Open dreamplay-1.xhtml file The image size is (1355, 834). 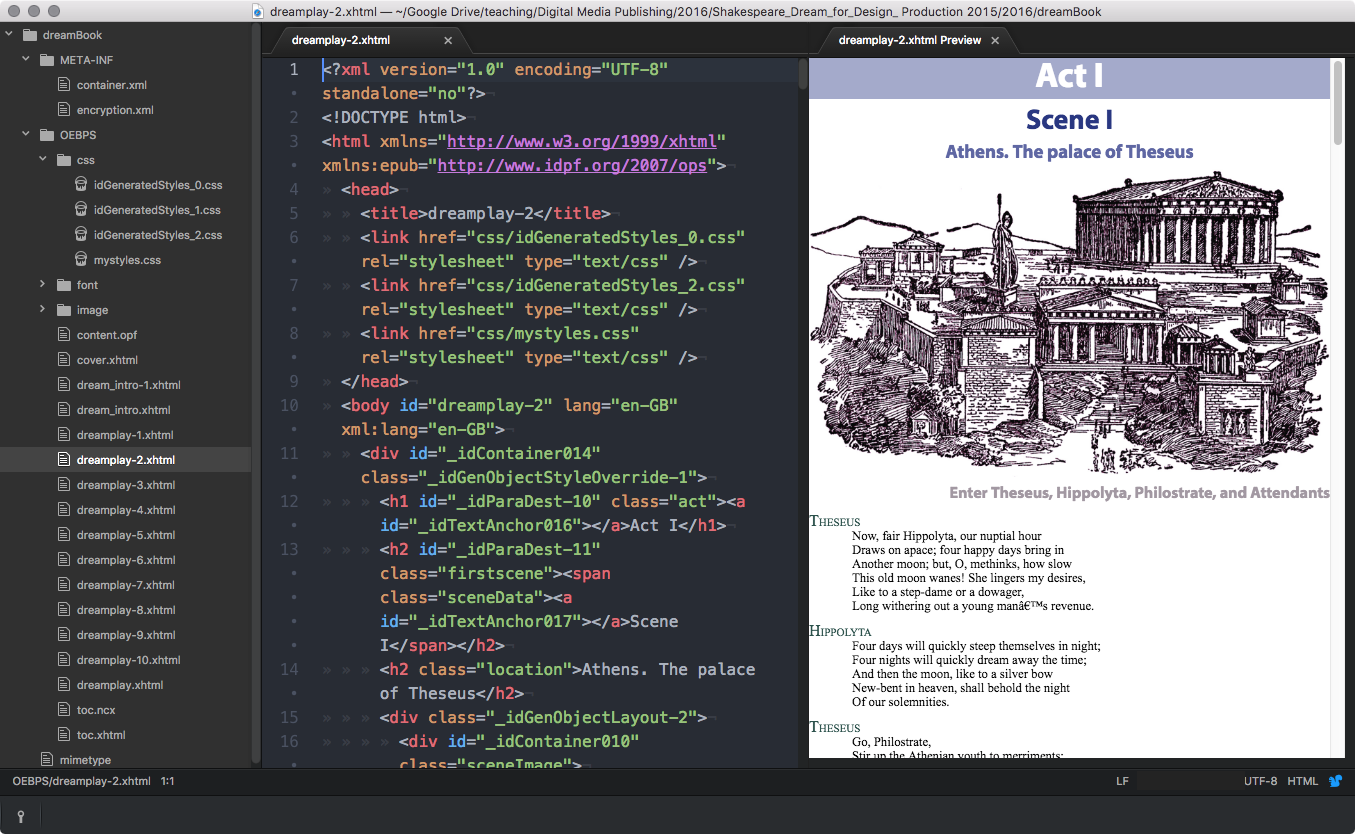point(125,435)
